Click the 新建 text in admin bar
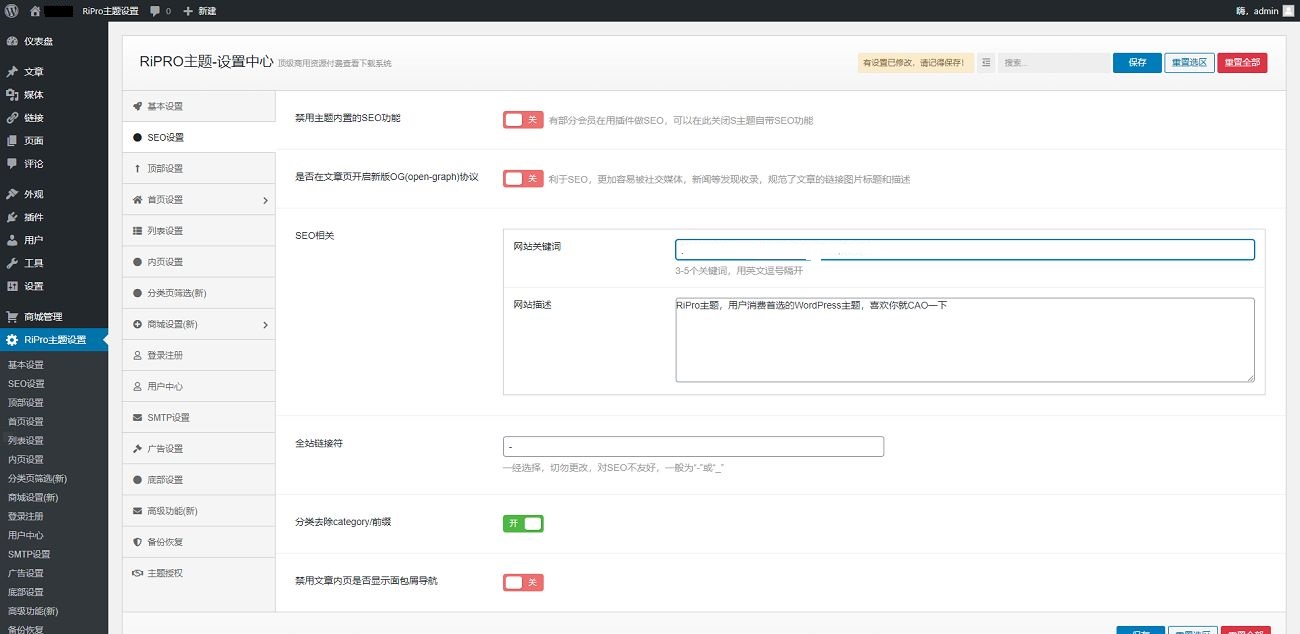The image size is (1300, 634). point(206,11)
